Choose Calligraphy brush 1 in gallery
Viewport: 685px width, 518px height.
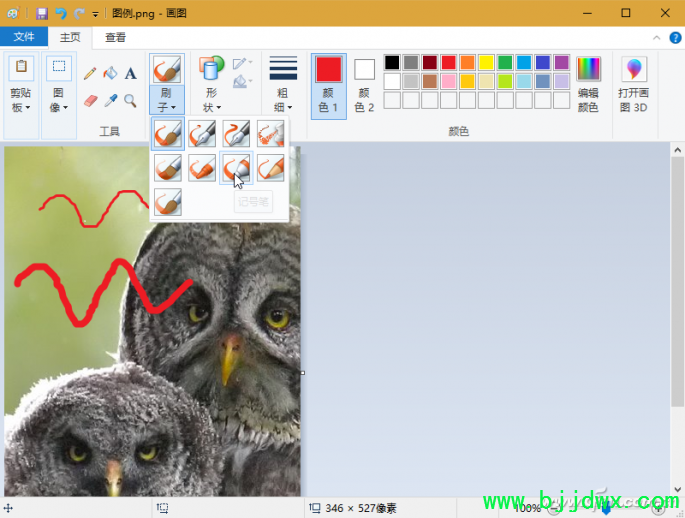(x=202, y=133)
